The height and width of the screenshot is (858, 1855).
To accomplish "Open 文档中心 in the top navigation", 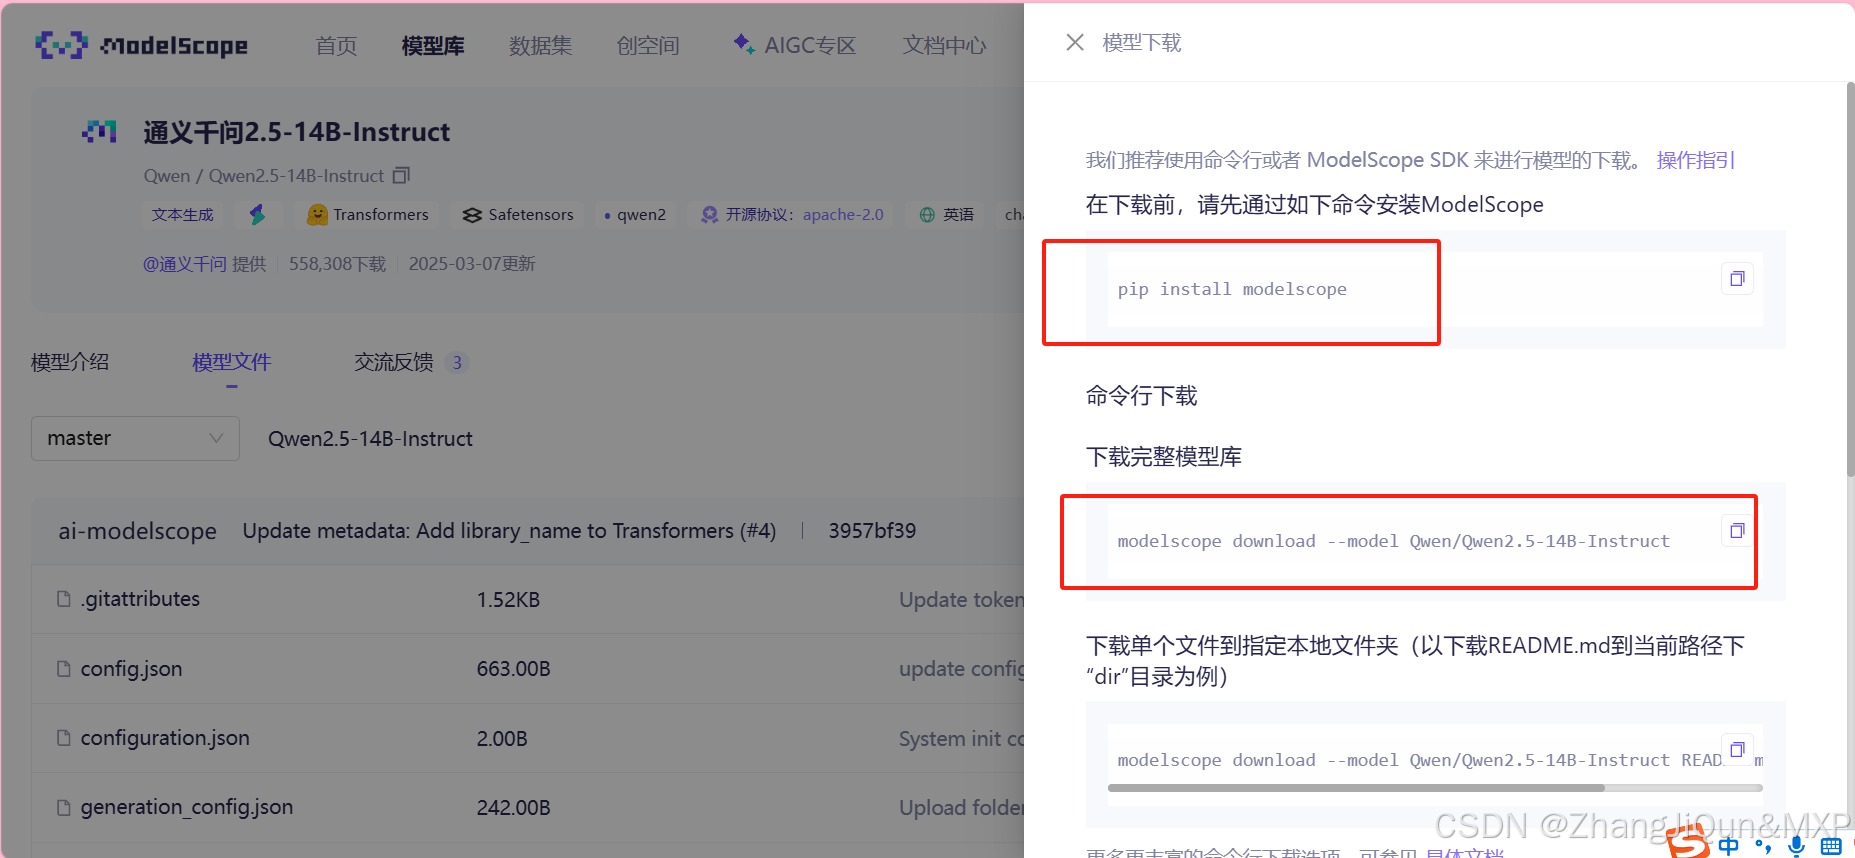I will point(944,46).
